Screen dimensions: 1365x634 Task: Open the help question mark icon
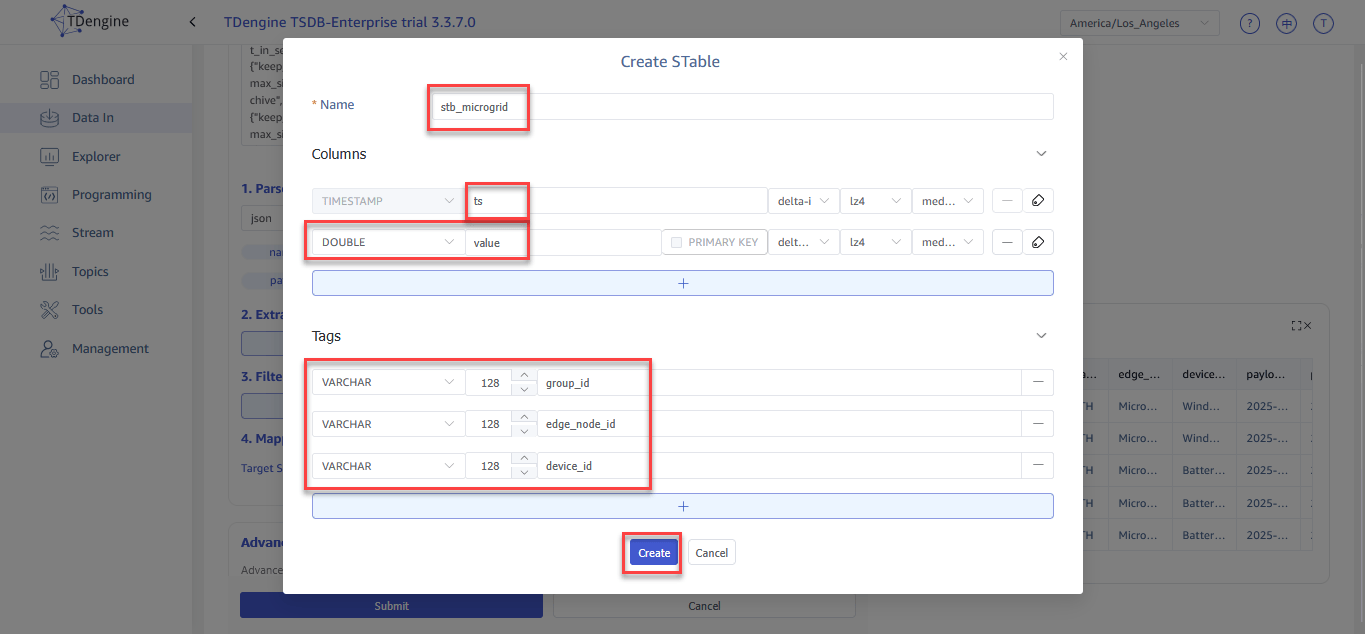pyautogui.click(x=1249, y=23)
